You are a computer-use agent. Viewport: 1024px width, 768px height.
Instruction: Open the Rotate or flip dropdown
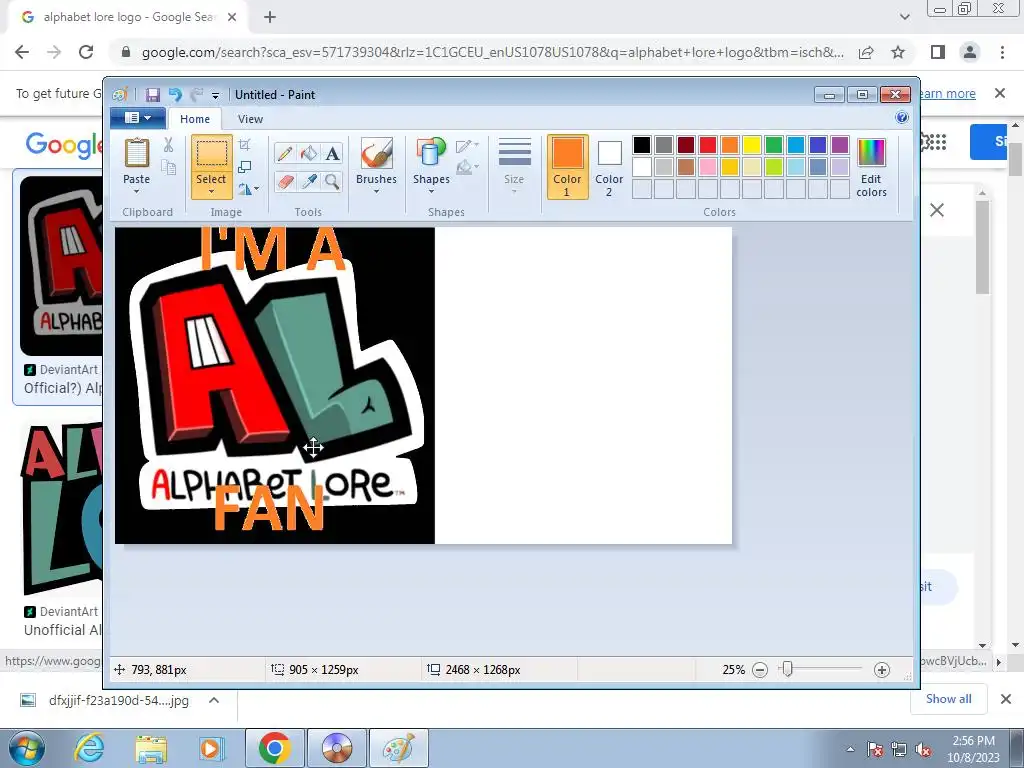click(x=249, y=189)
